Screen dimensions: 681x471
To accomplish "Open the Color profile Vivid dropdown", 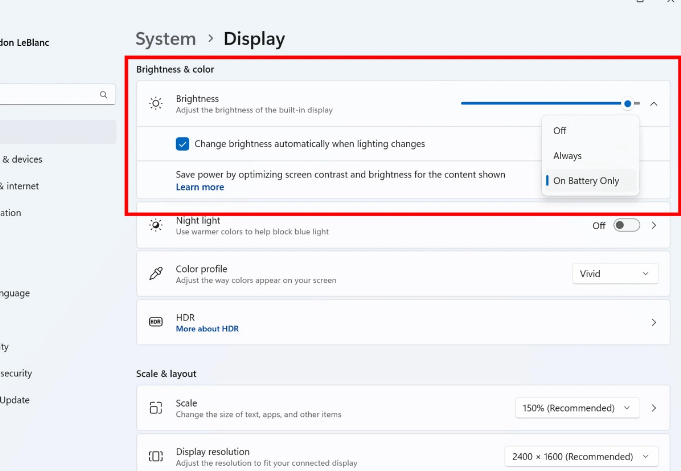I will [x=615, y=274].
